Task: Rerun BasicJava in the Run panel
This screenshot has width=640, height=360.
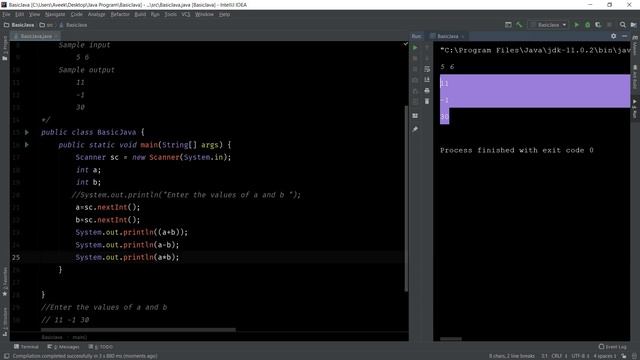Action: 415,48
